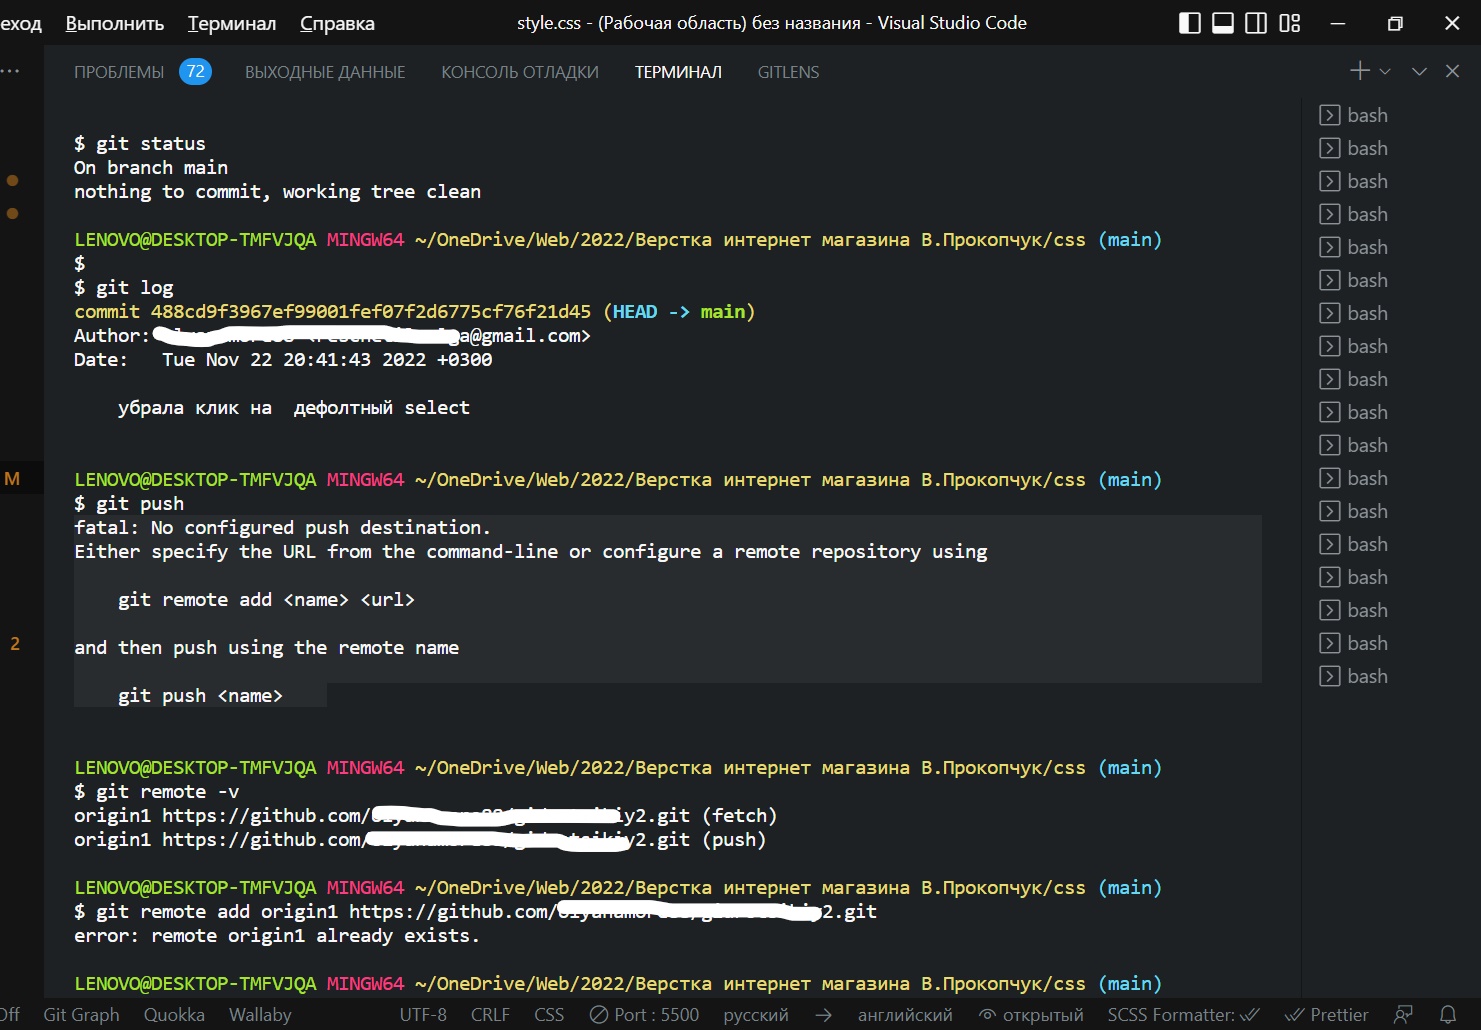Click Wallaby in the status bar
Screen dimensions: 1481x1030
[260, 1015]
